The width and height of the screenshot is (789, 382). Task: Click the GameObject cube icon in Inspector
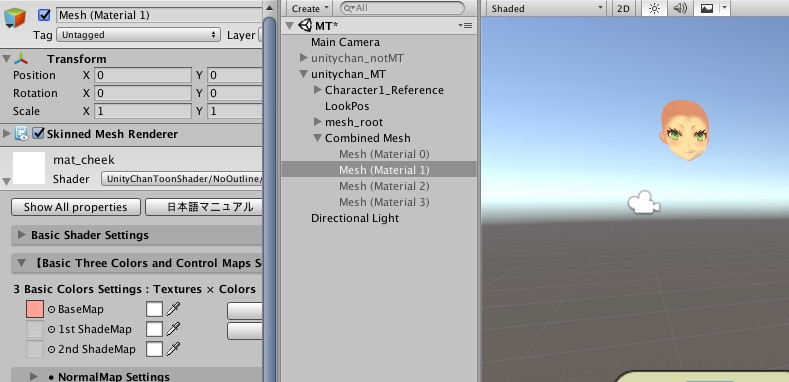point(14,18)
